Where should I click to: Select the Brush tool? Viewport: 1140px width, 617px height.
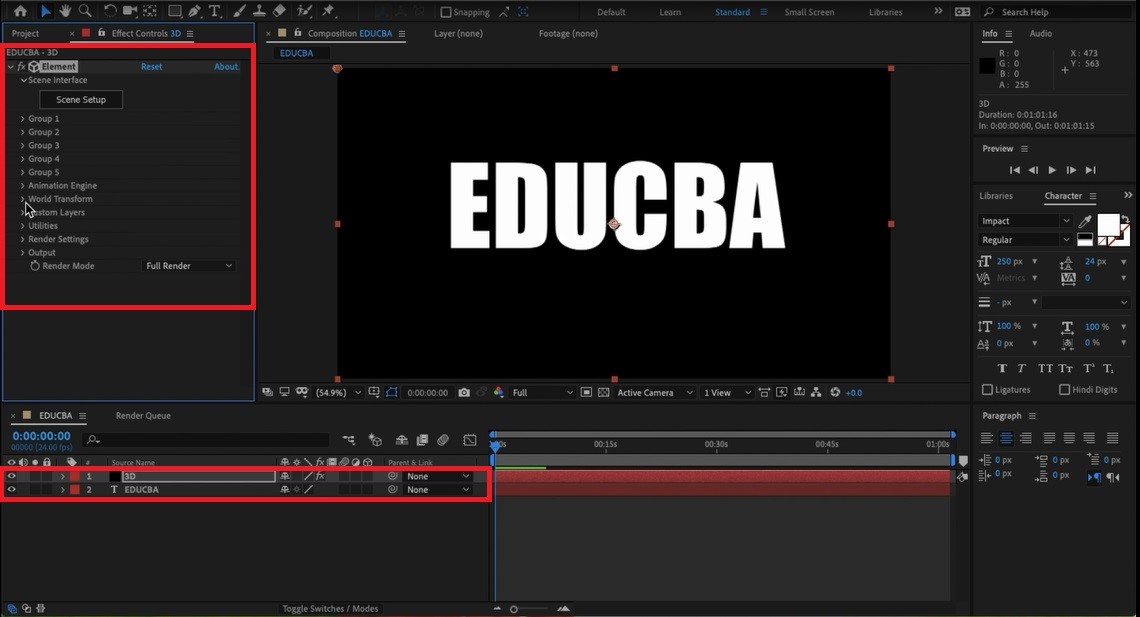239,12
